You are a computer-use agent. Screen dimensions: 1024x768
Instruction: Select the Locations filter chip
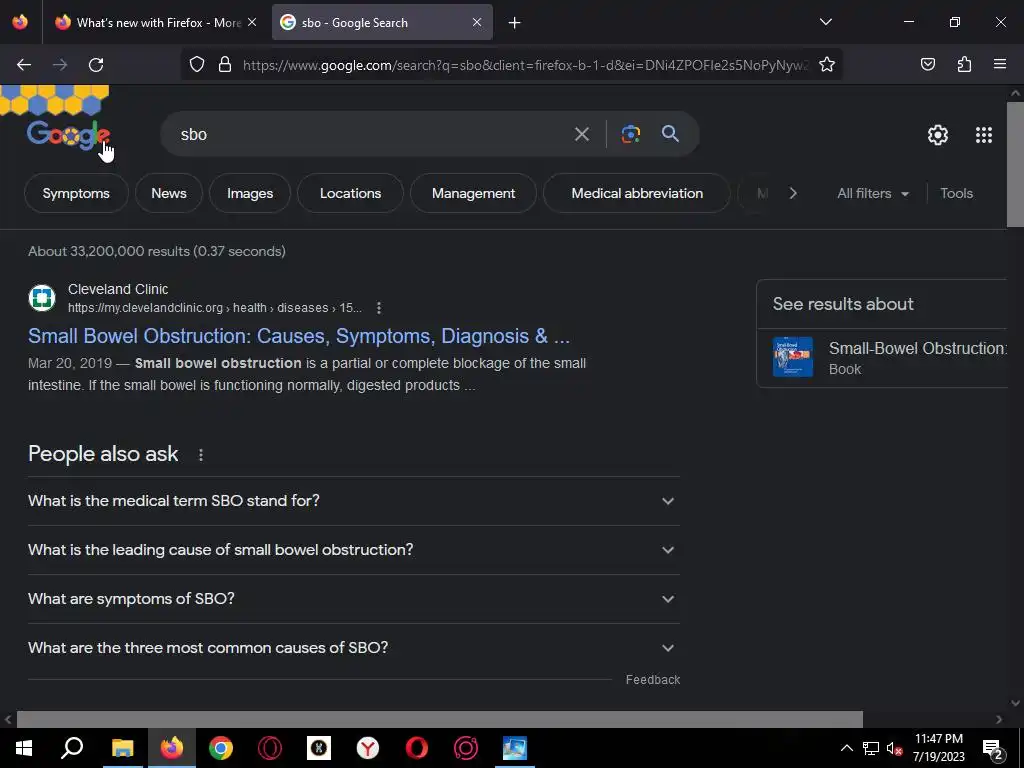point(350,193)
